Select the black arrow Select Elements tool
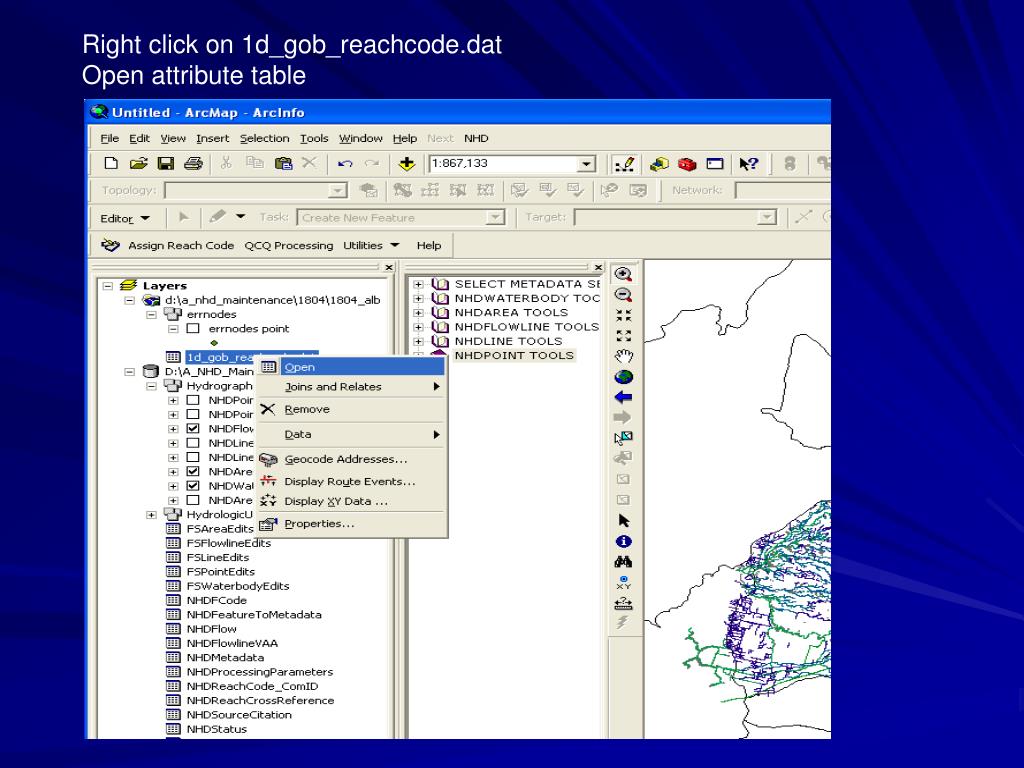The height and width of the screenshot is (768, 1024). click(624, 520)
